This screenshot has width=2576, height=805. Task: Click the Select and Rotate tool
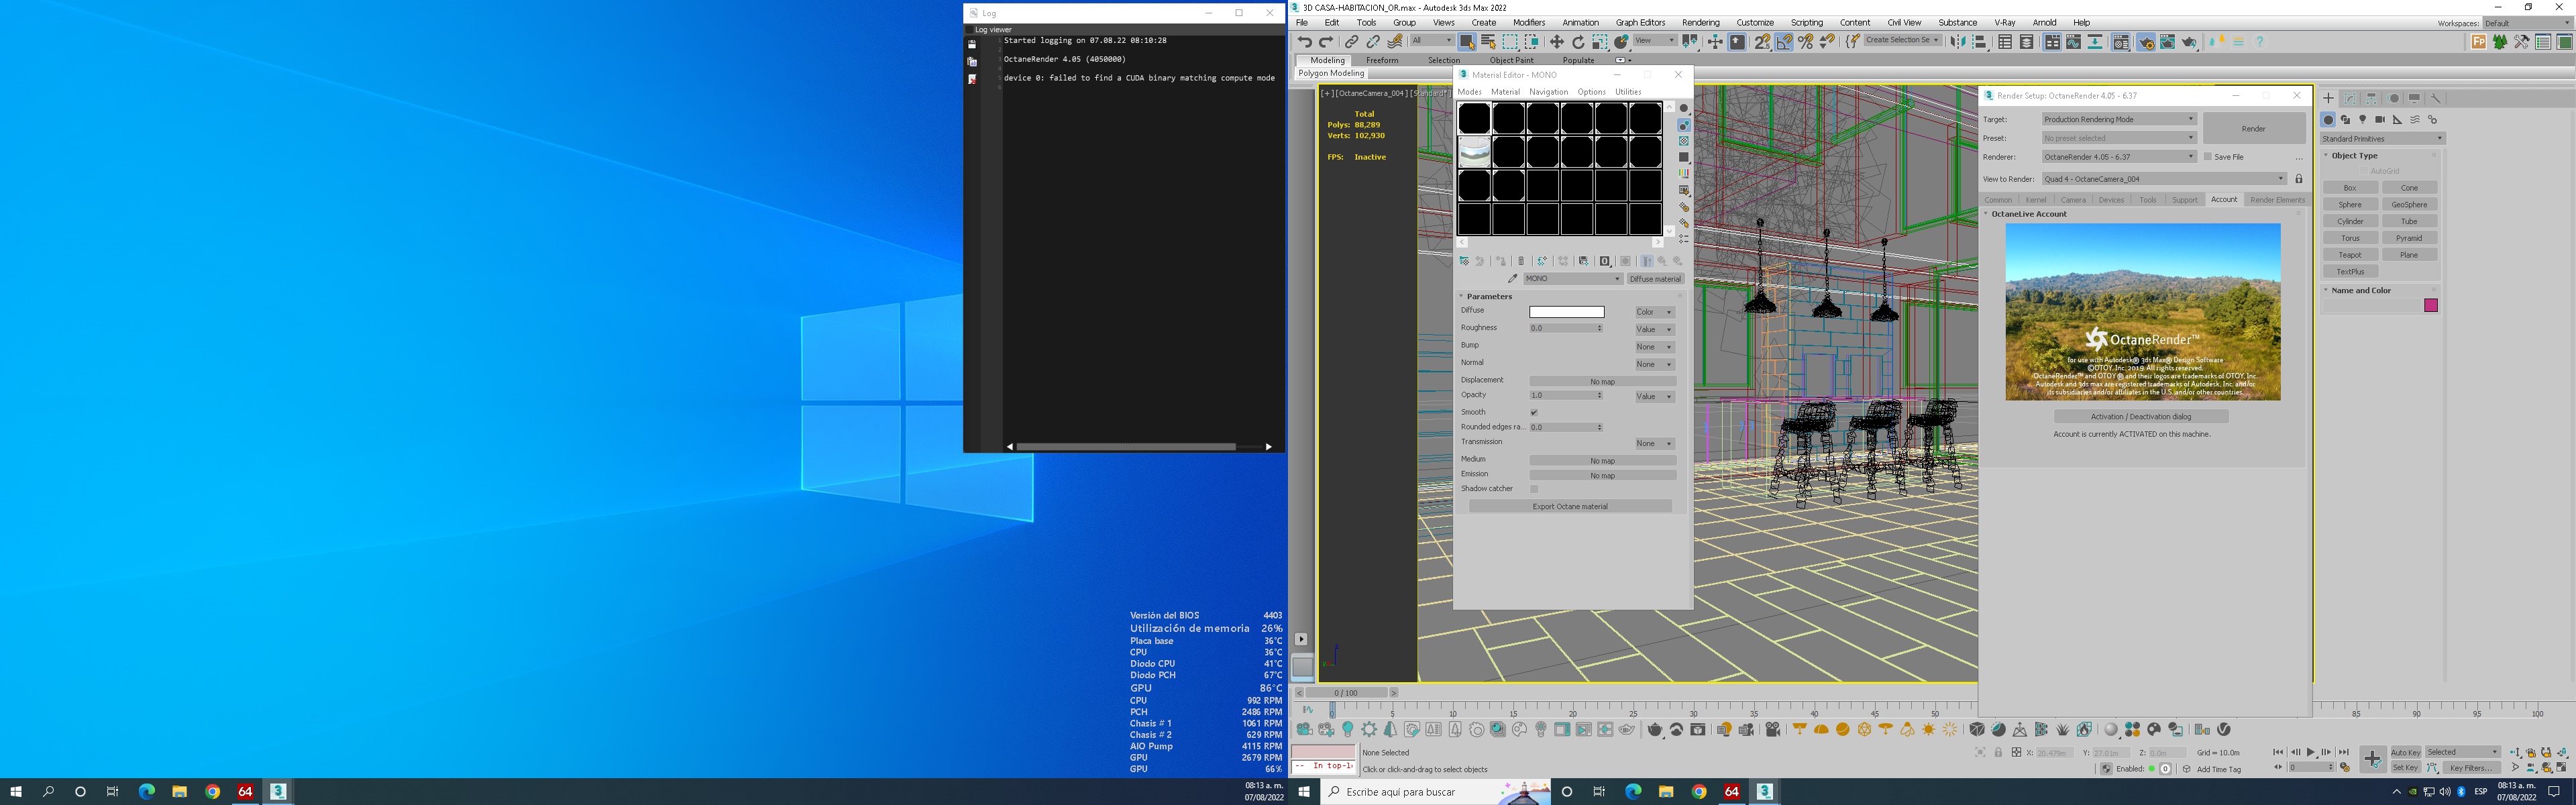click(x=1578, y=42)
